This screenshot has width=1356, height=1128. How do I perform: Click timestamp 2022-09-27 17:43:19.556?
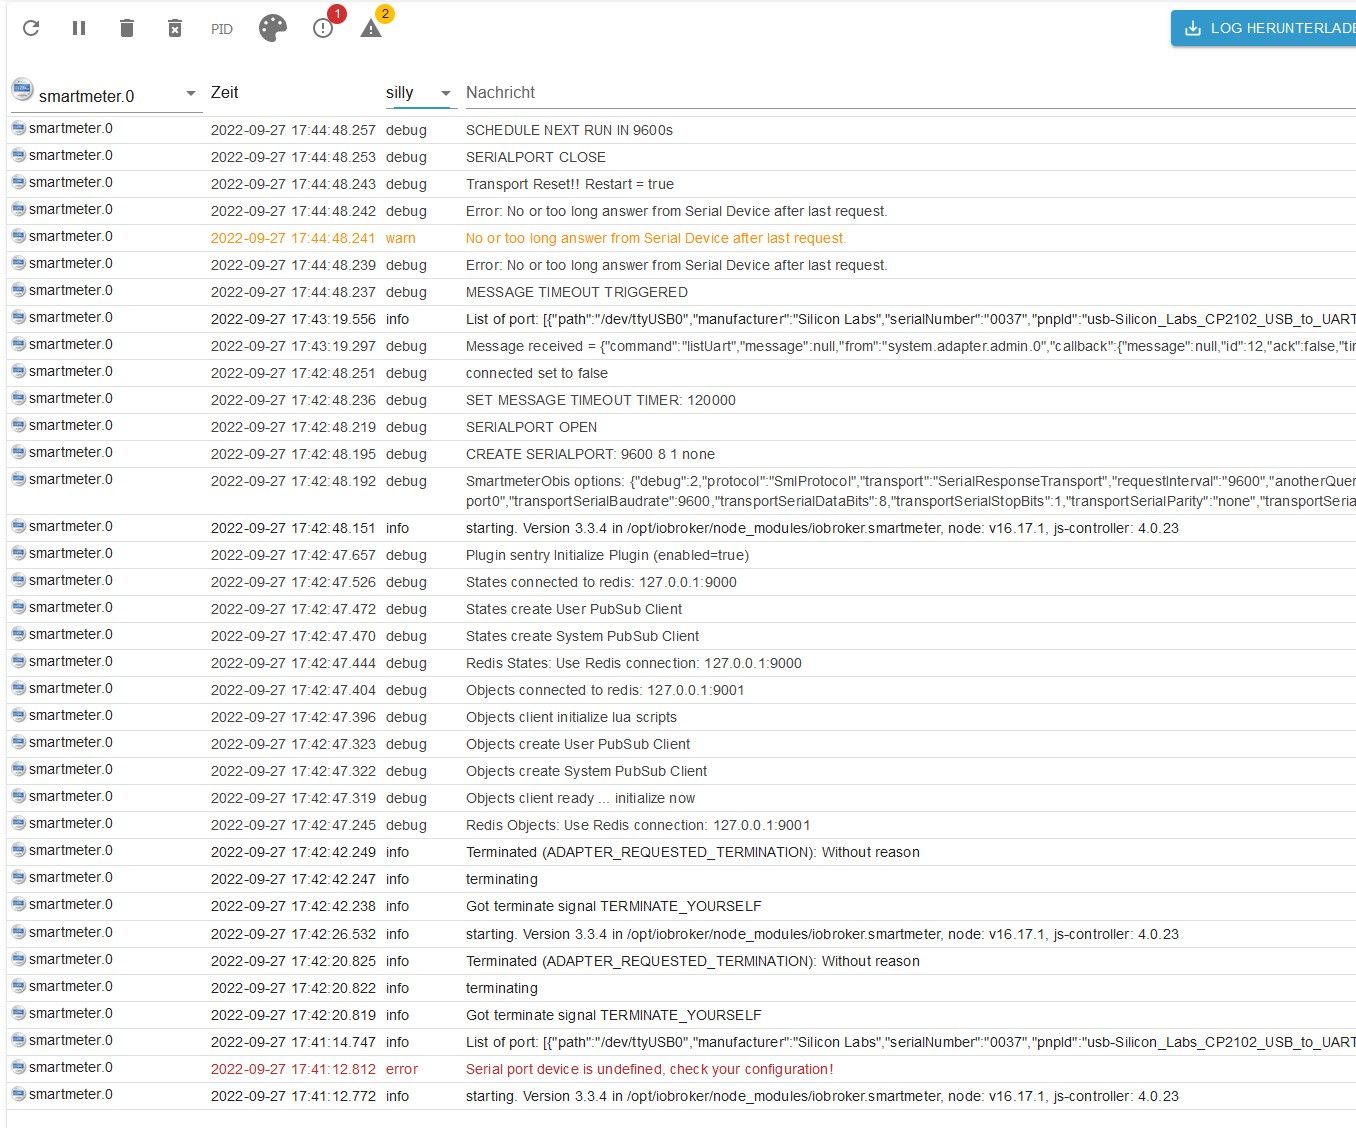pos(293,319)
